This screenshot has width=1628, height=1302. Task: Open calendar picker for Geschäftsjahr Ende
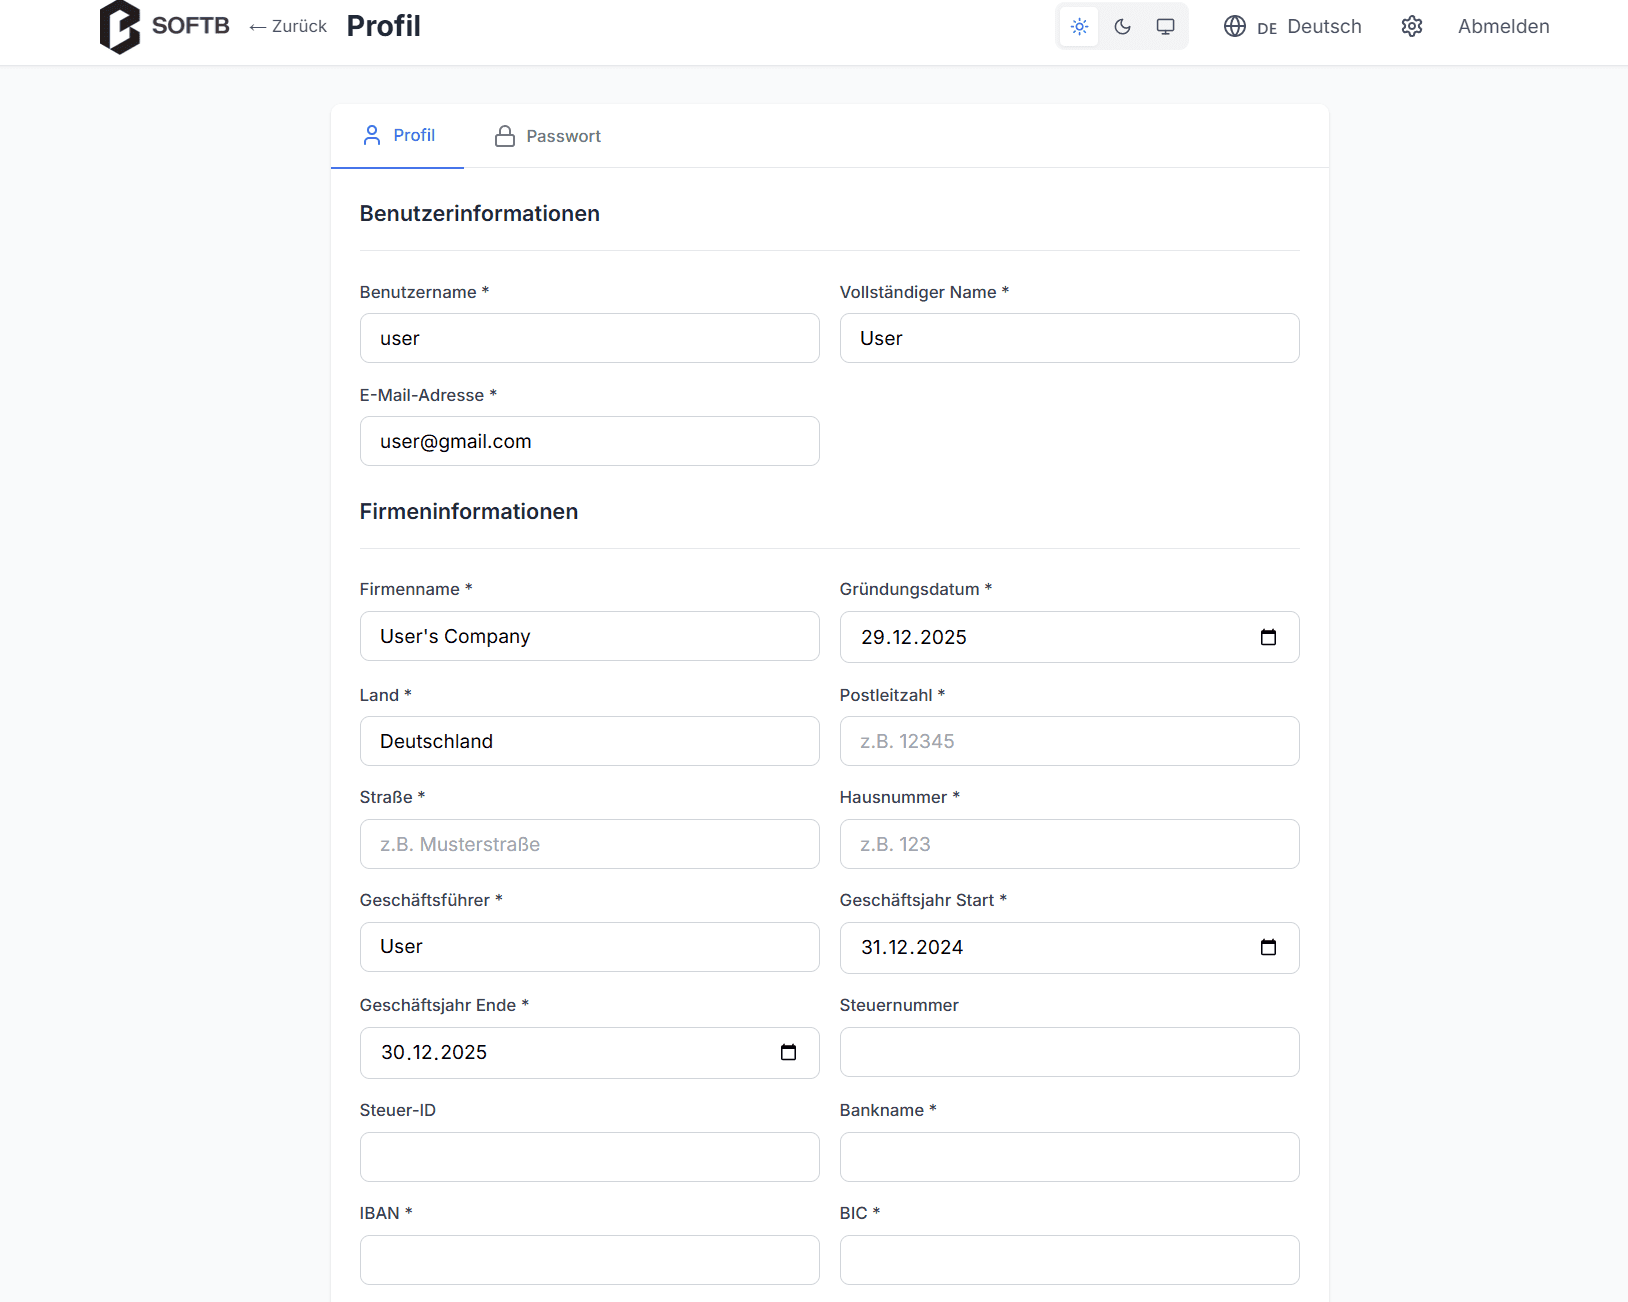click(788, 1053)
